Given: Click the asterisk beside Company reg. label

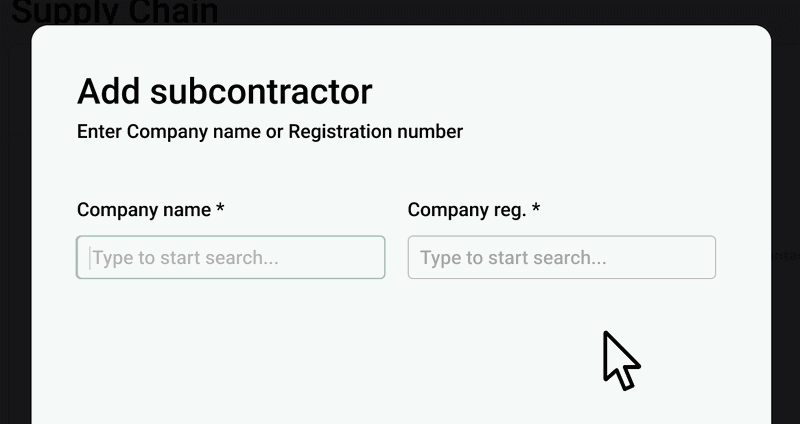Looking at the screenshot, I should (536, 210).
